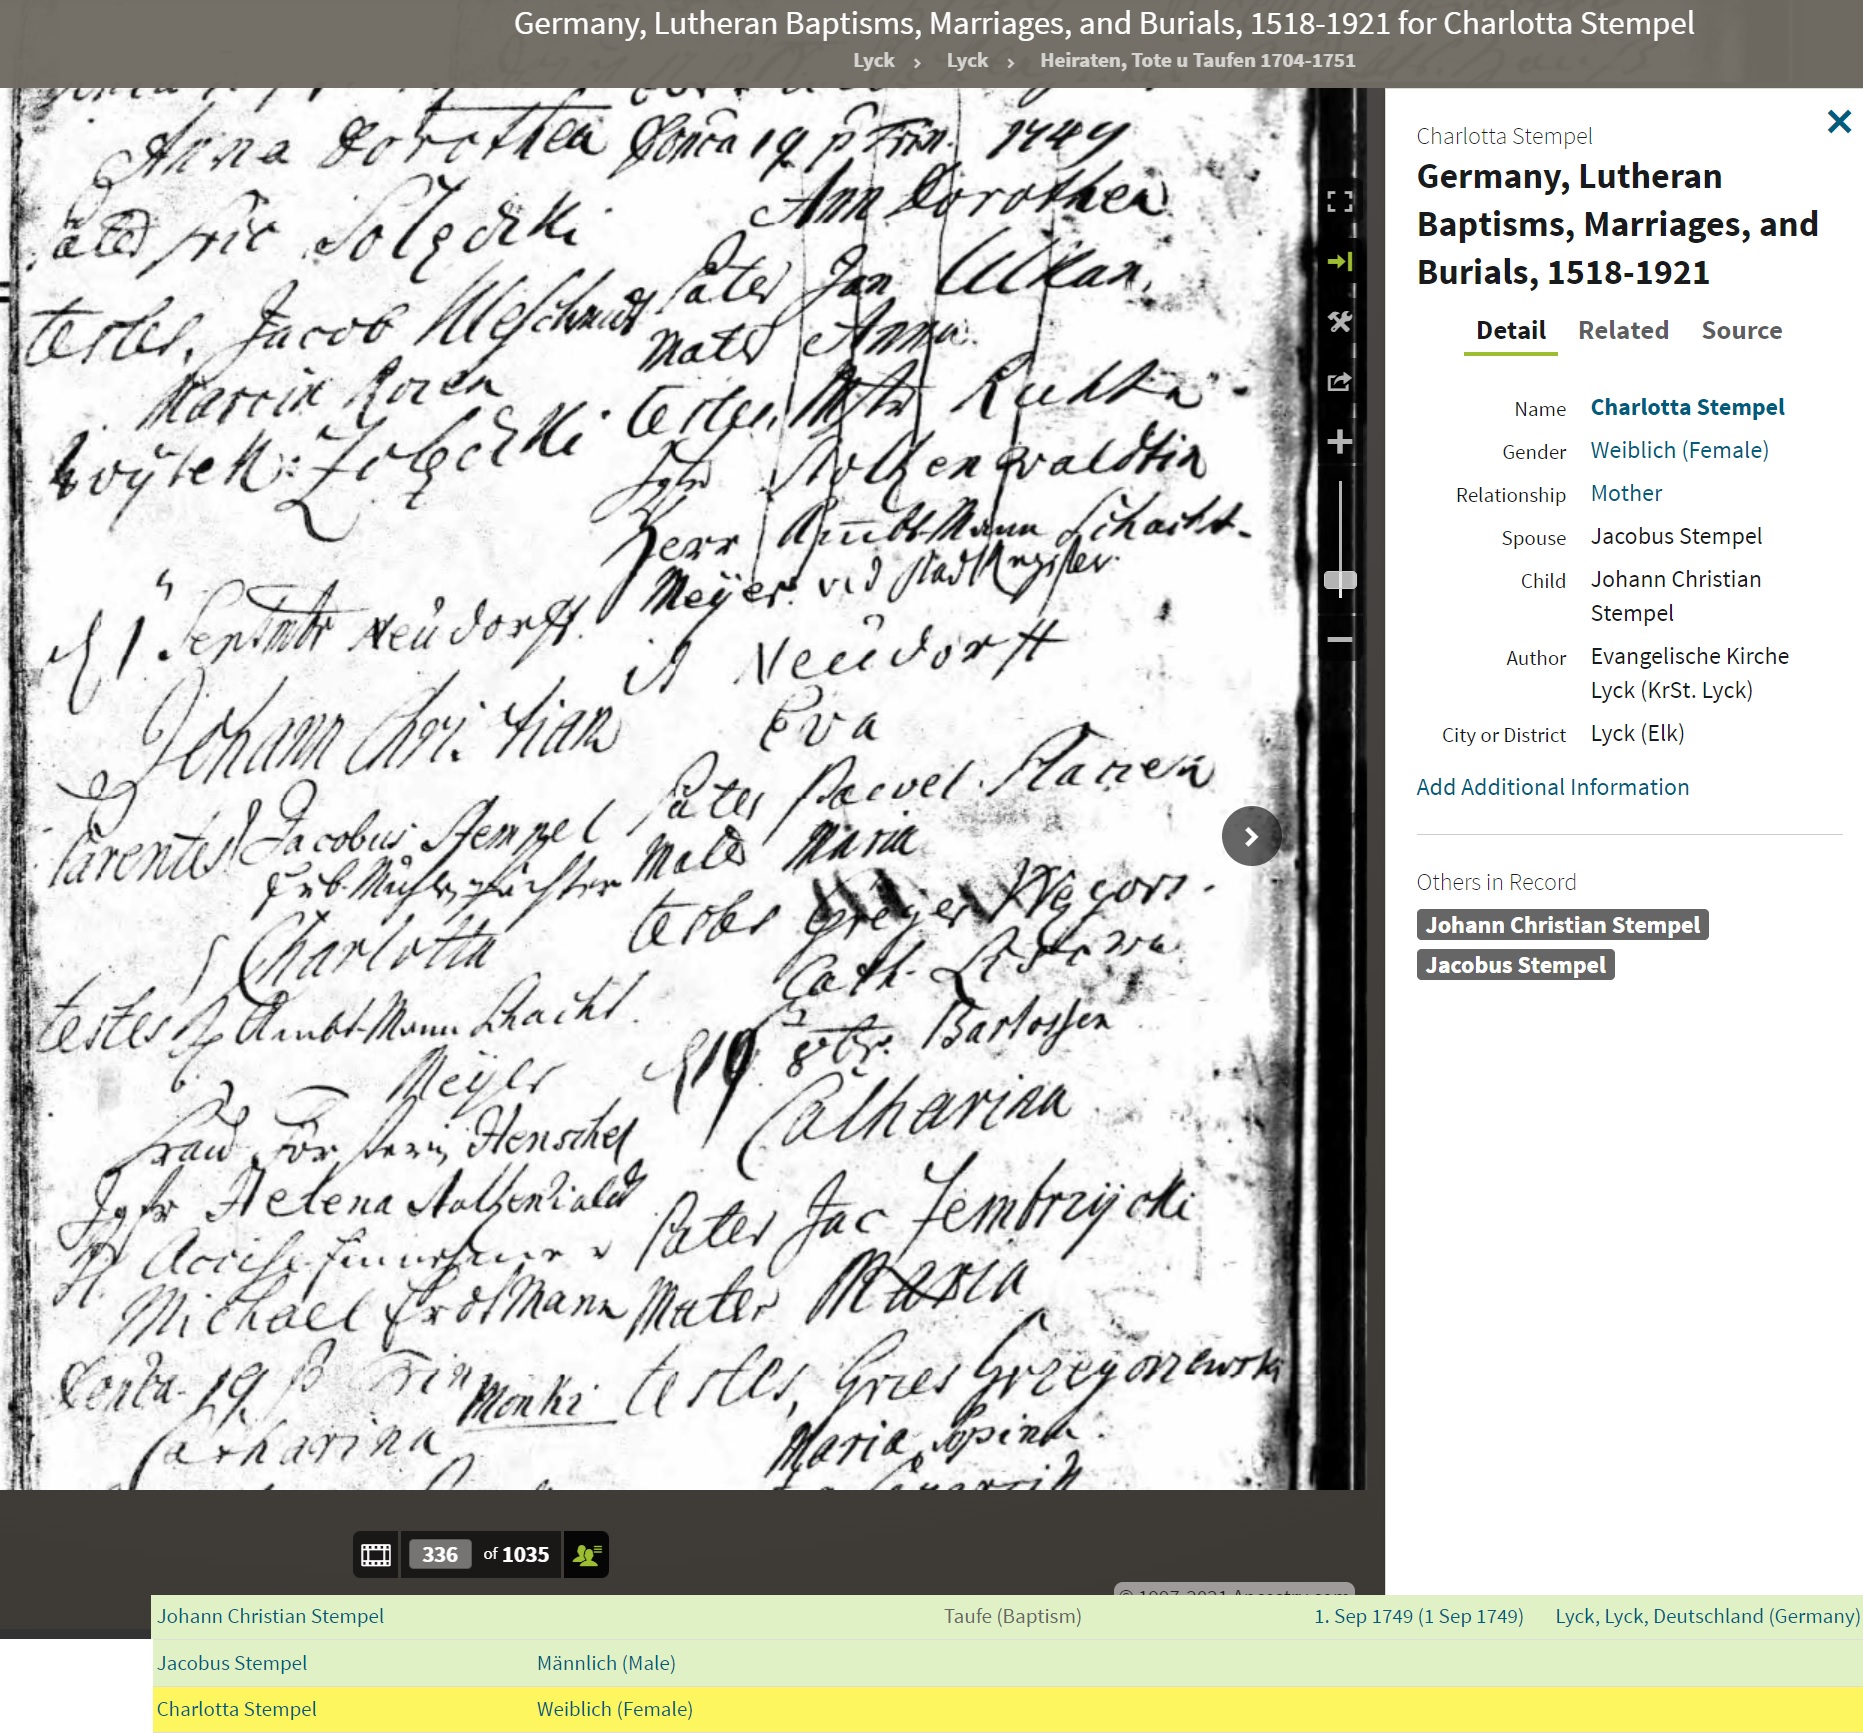Close the detail panel

coord(1838,122)
